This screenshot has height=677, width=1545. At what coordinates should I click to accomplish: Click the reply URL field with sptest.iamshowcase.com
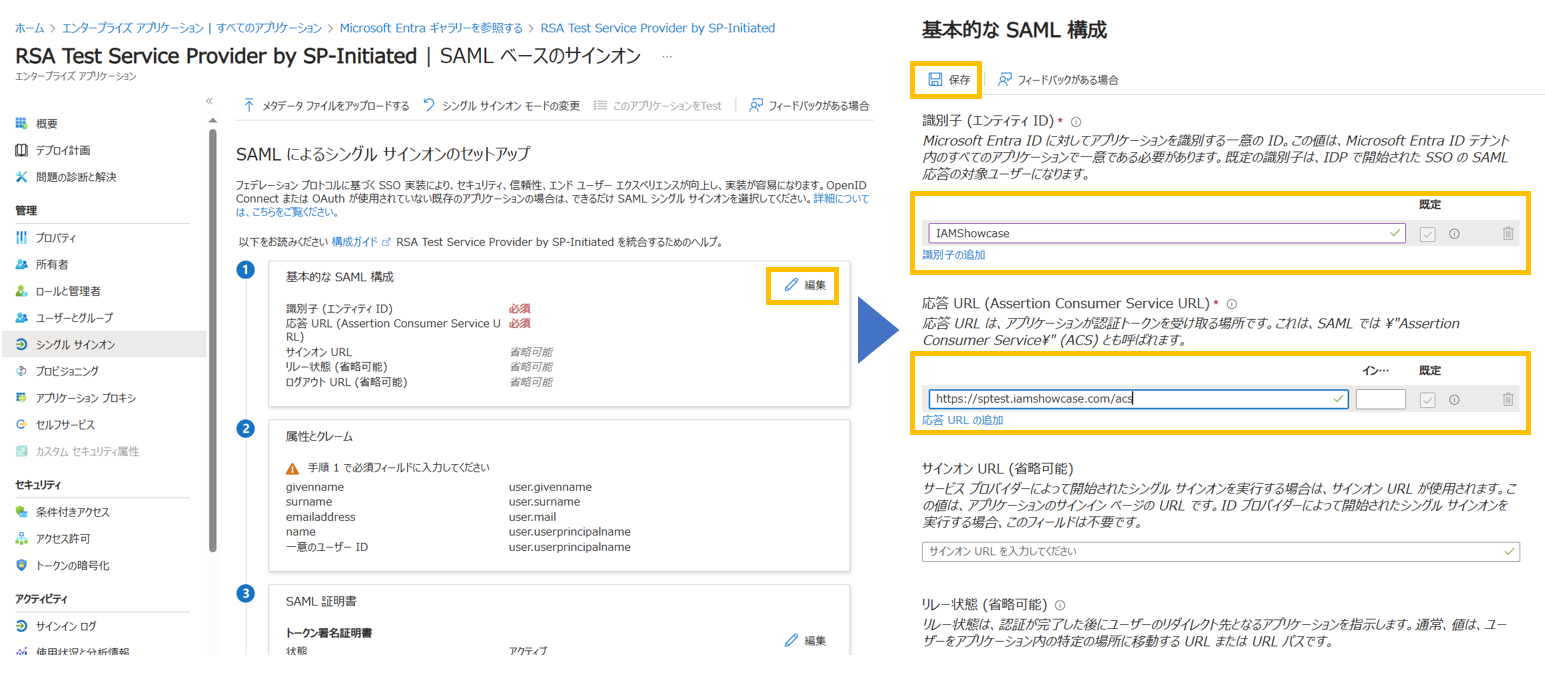tap(1138, 399)
